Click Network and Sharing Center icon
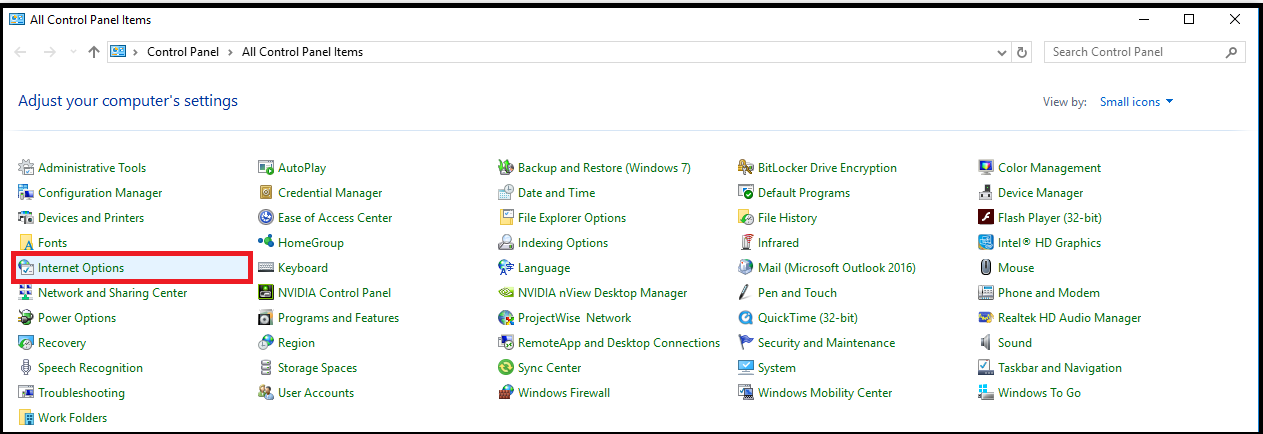Viewport: 1263px width, 434px height. click(26, 293)
